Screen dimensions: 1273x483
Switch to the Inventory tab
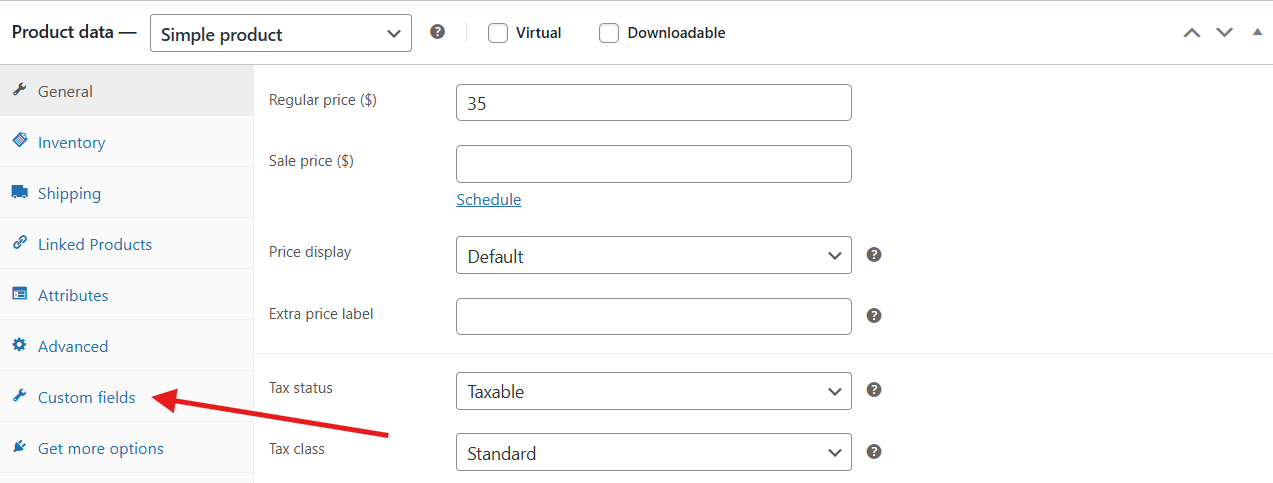(x=71, y=143)
